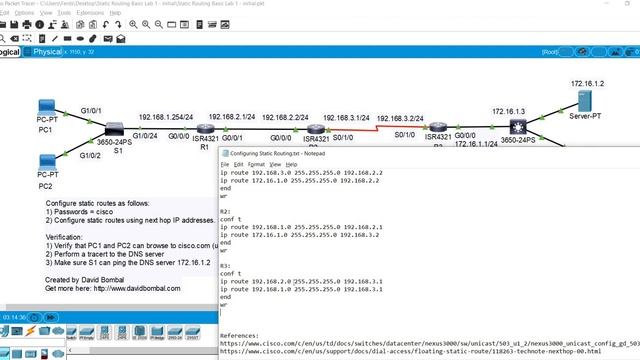Click the Power Cycle Devices button
Screen dimensions: 640x360
pos(35,317)
